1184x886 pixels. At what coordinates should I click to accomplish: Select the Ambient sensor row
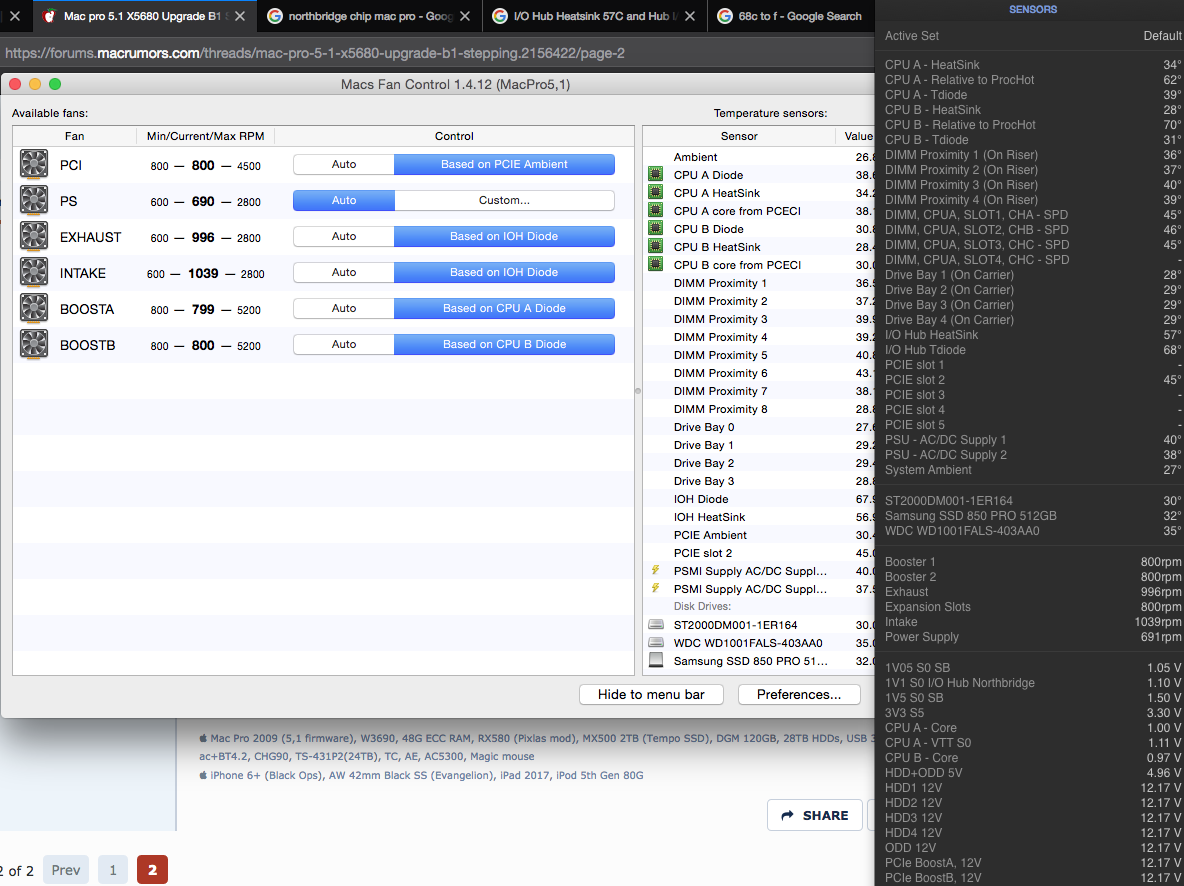click(x=758, y=157)
